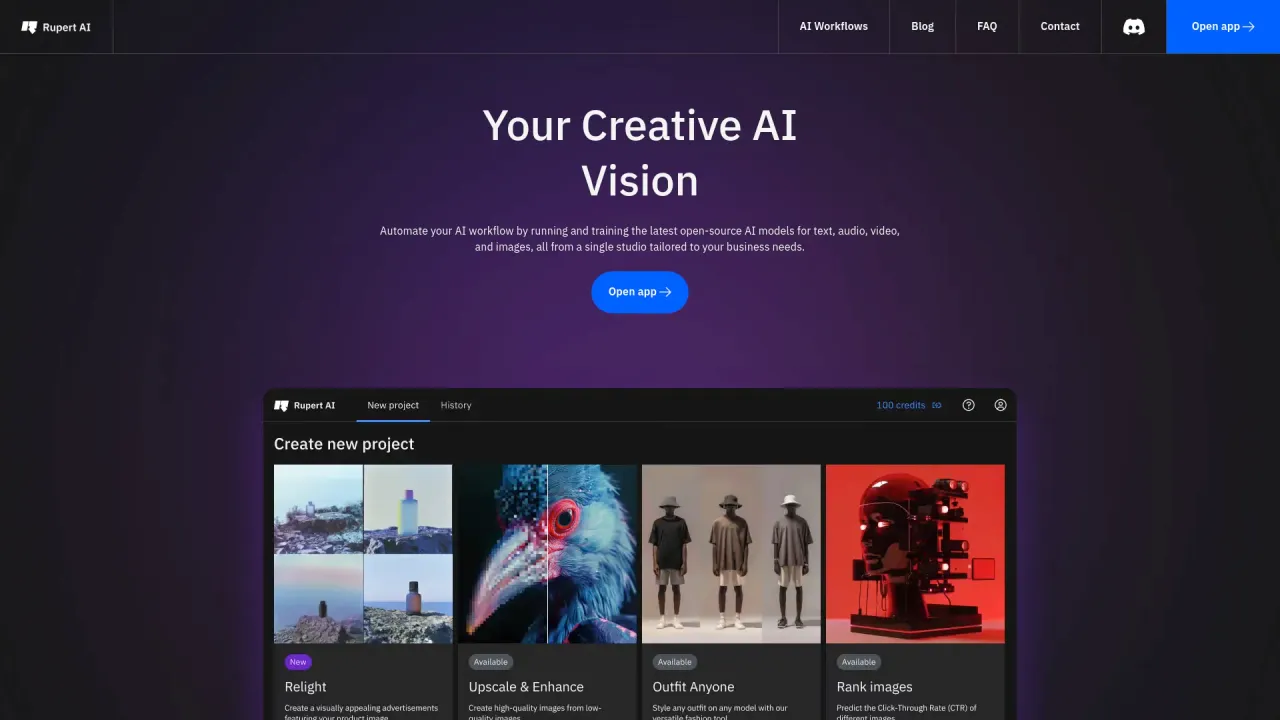Go to the Blog page

[x=922, y=26]
